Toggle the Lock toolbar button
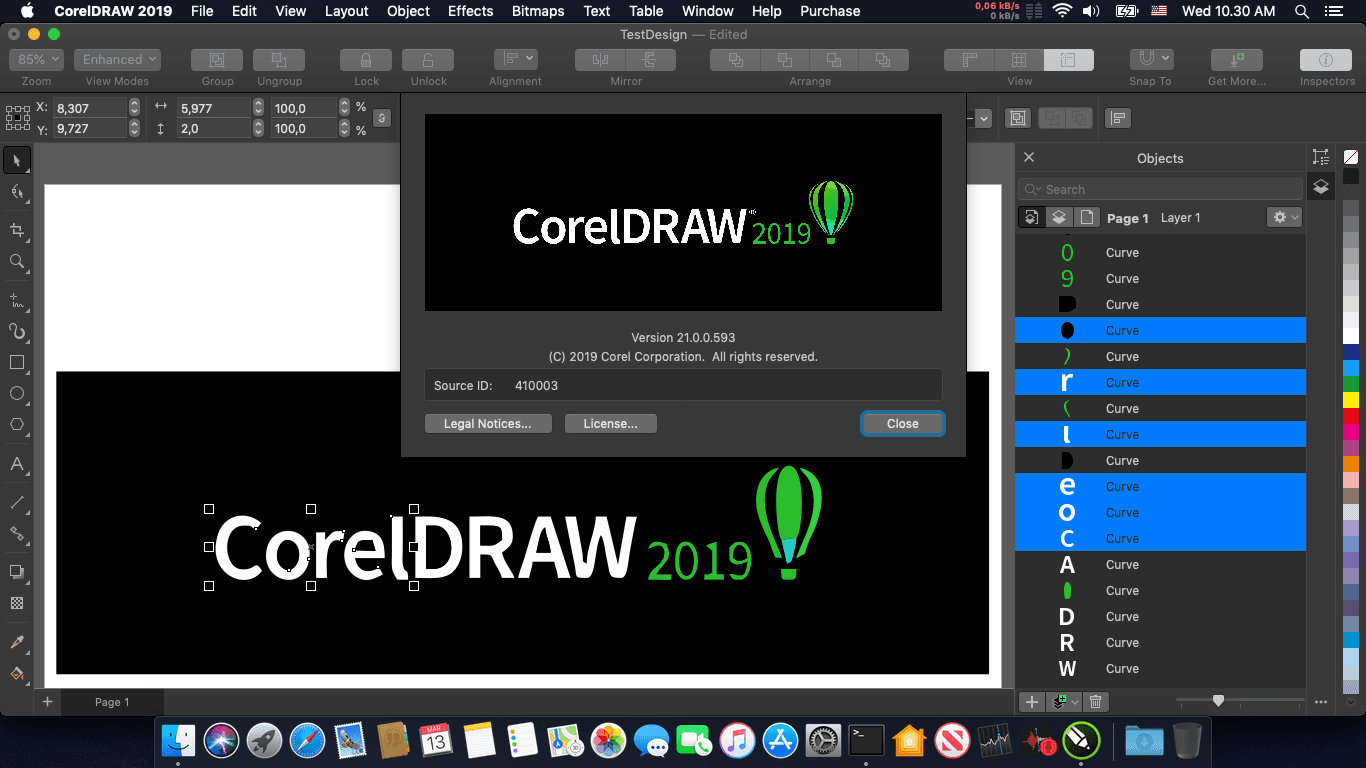Image resolution: width=1366 pixels, height=768 pixels. pyautogui.click(x=366, y=60)
